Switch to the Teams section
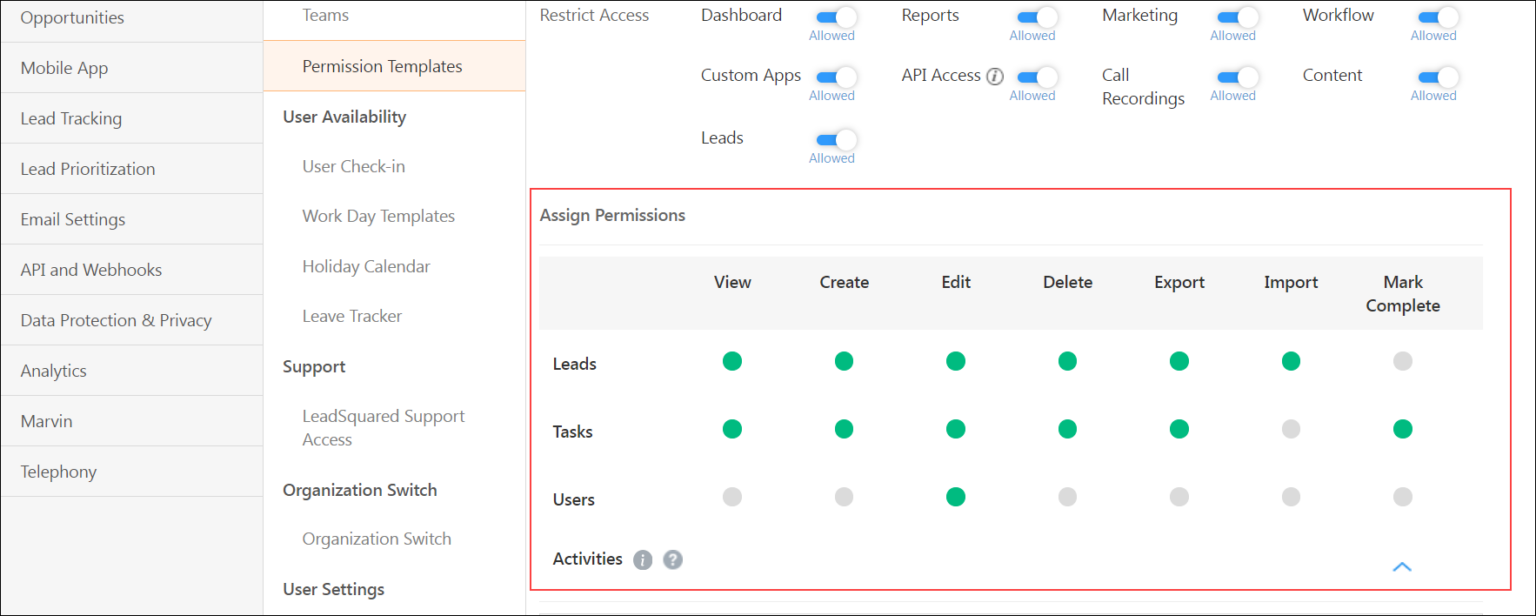The width and height of the screenshot is (1536, 616). pos(325,14)
